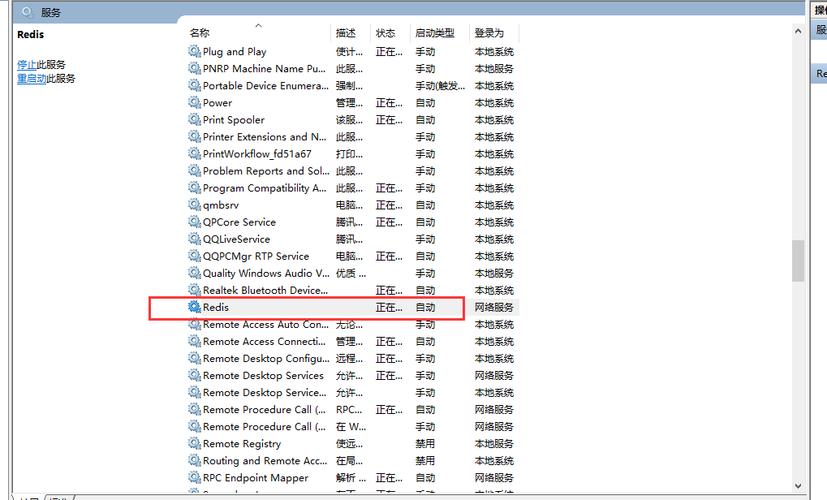Image resolution: width=827 pixels, height=500 pixels.
Task: Select the Portable Device Enumerator service row
Action: (x=265, y=86)
